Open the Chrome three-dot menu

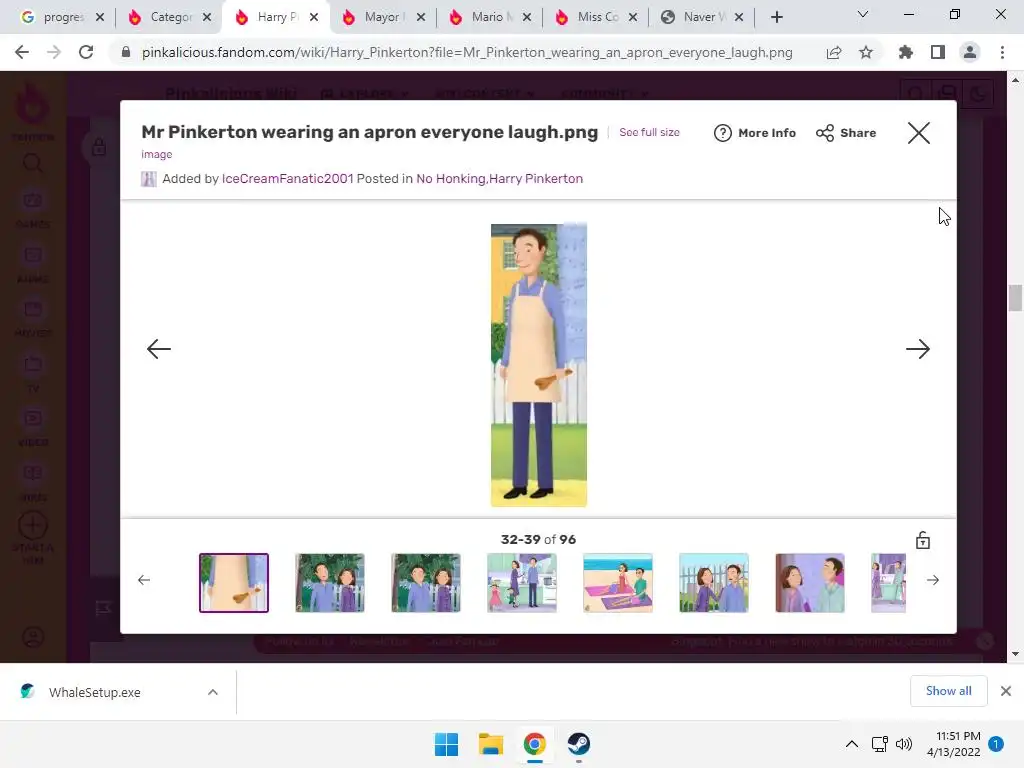(1002, 52)
